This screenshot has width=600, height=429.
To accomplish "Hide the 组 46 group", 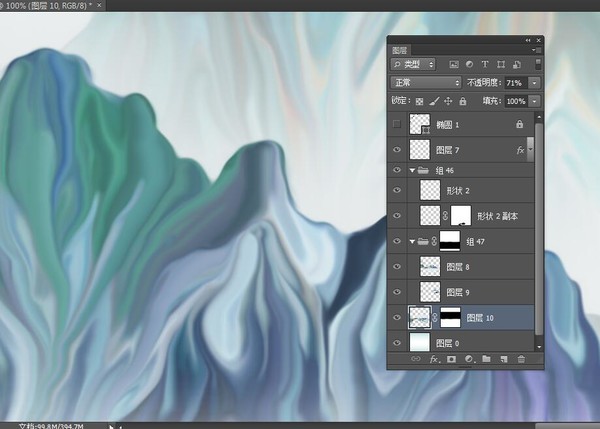I will click(x=397, y=170).
